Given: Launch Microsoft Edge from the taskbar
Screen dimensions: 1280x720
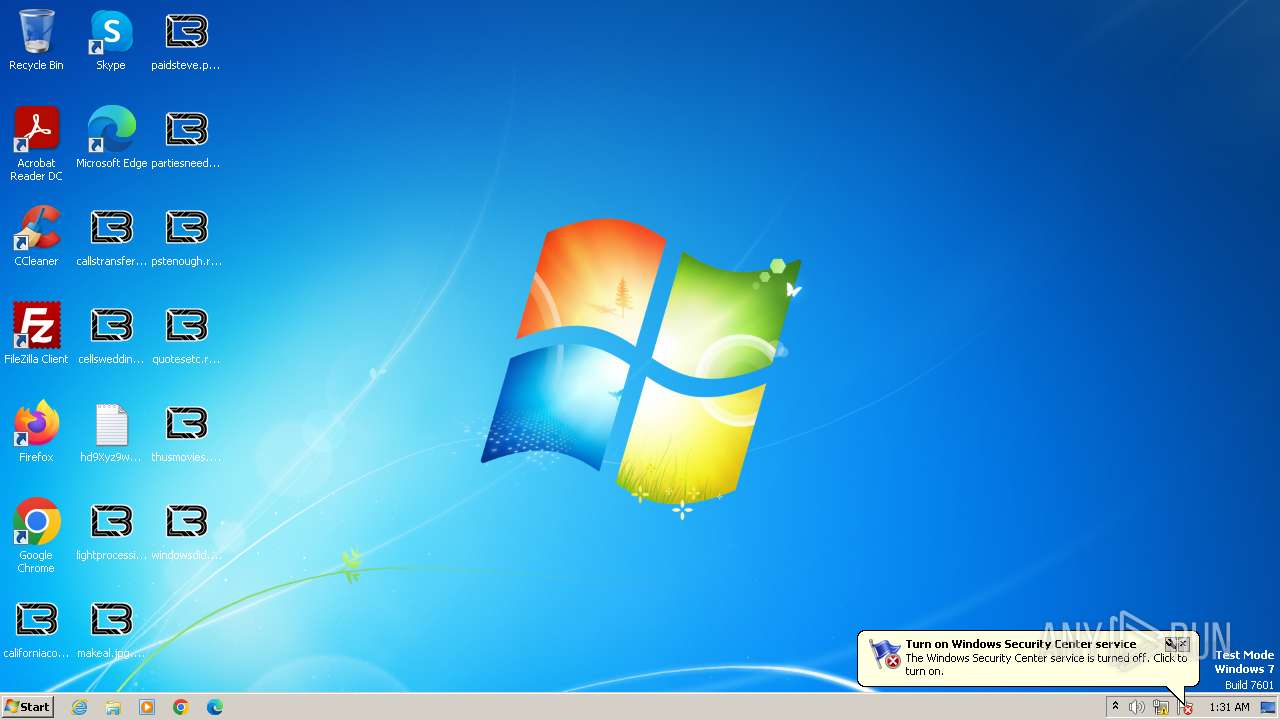Looking at the screenshot, I should (215, 707).
